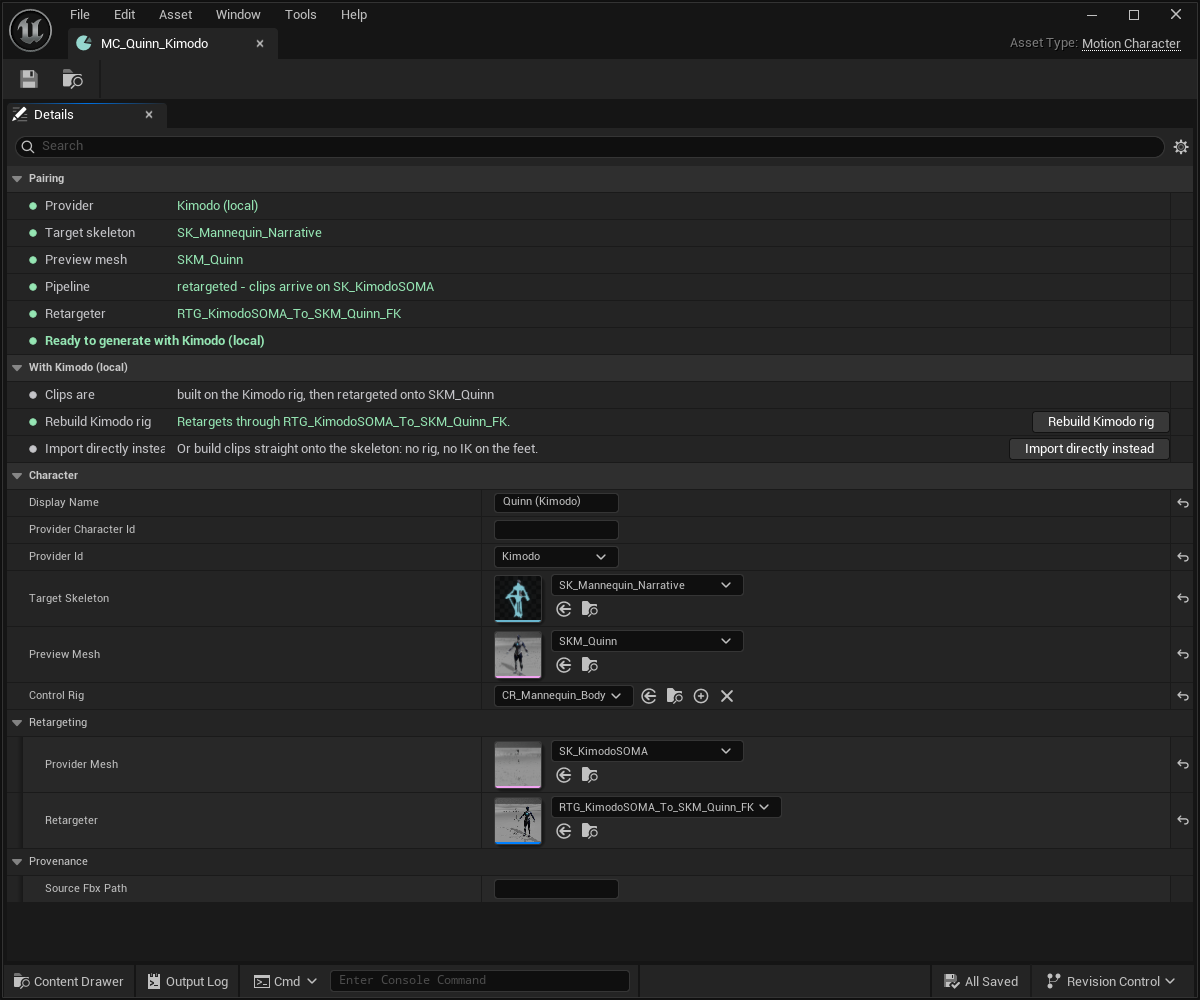The width and height of the screenshot is (1200, 1000).
Task: Reset Display Name to default
Action: [1183, 503]
